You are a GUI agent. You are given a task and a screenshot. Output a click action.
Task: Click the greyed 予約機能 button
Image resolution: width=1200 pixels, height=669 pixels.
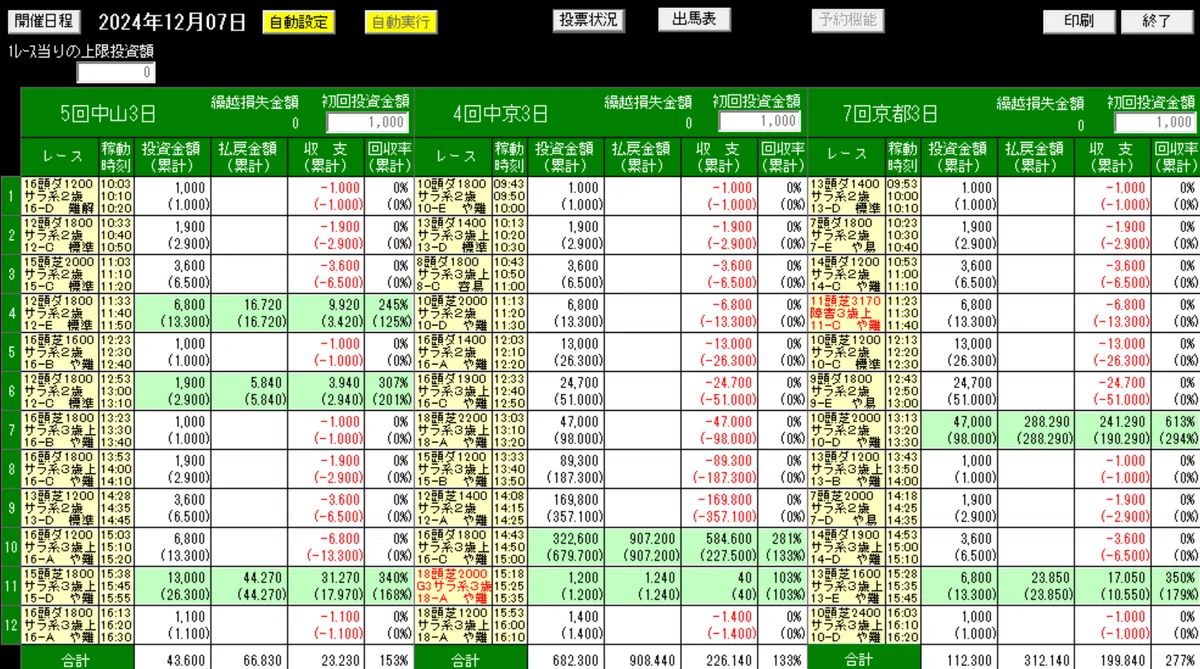847,20
